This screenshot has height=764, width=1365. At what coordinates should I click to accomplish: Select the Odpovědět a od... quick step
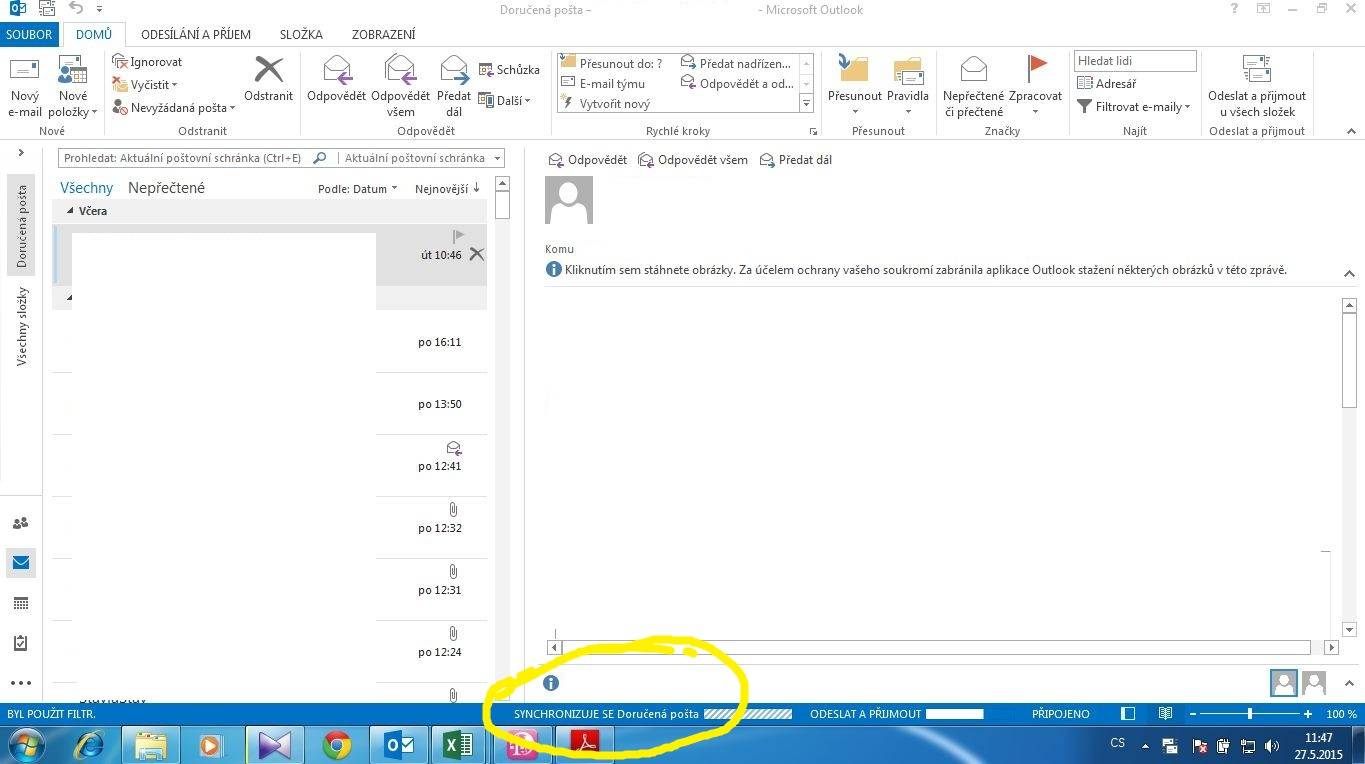(737, 83)
